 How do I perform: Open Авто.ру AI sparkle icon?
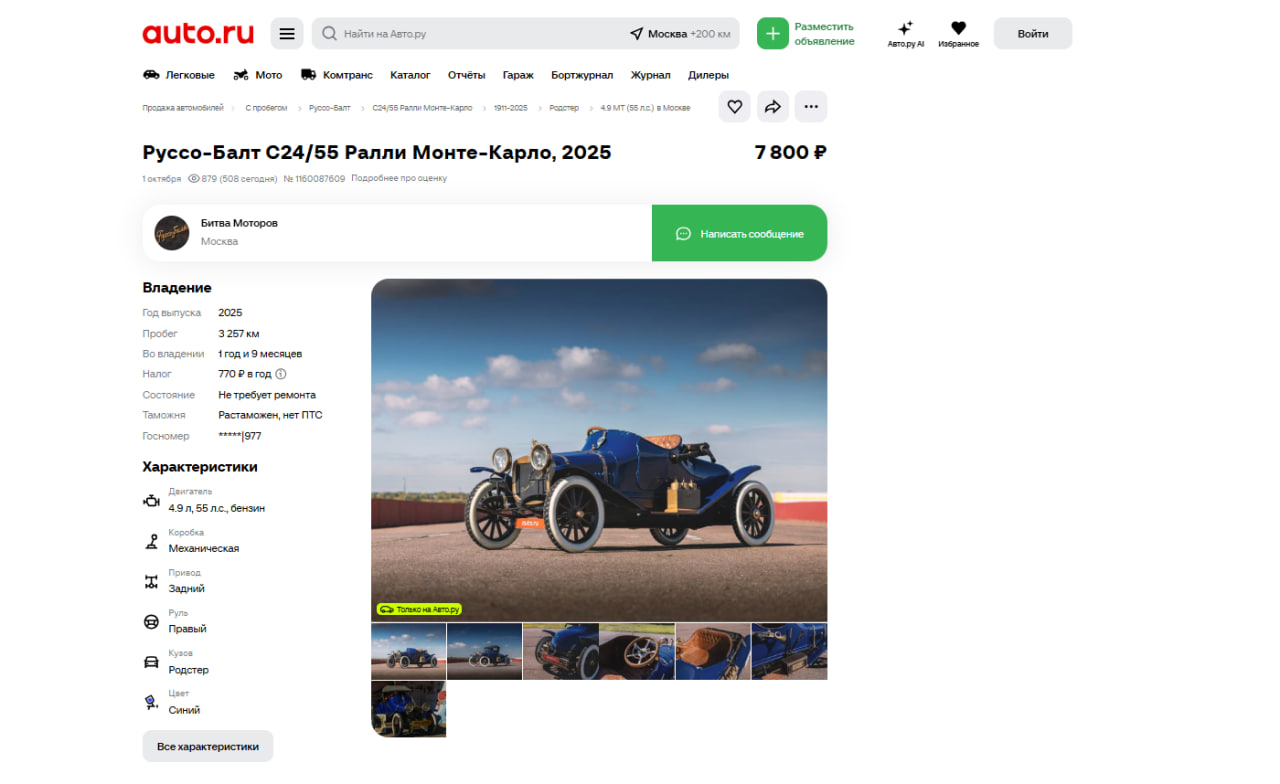click(x=905, y=28)
